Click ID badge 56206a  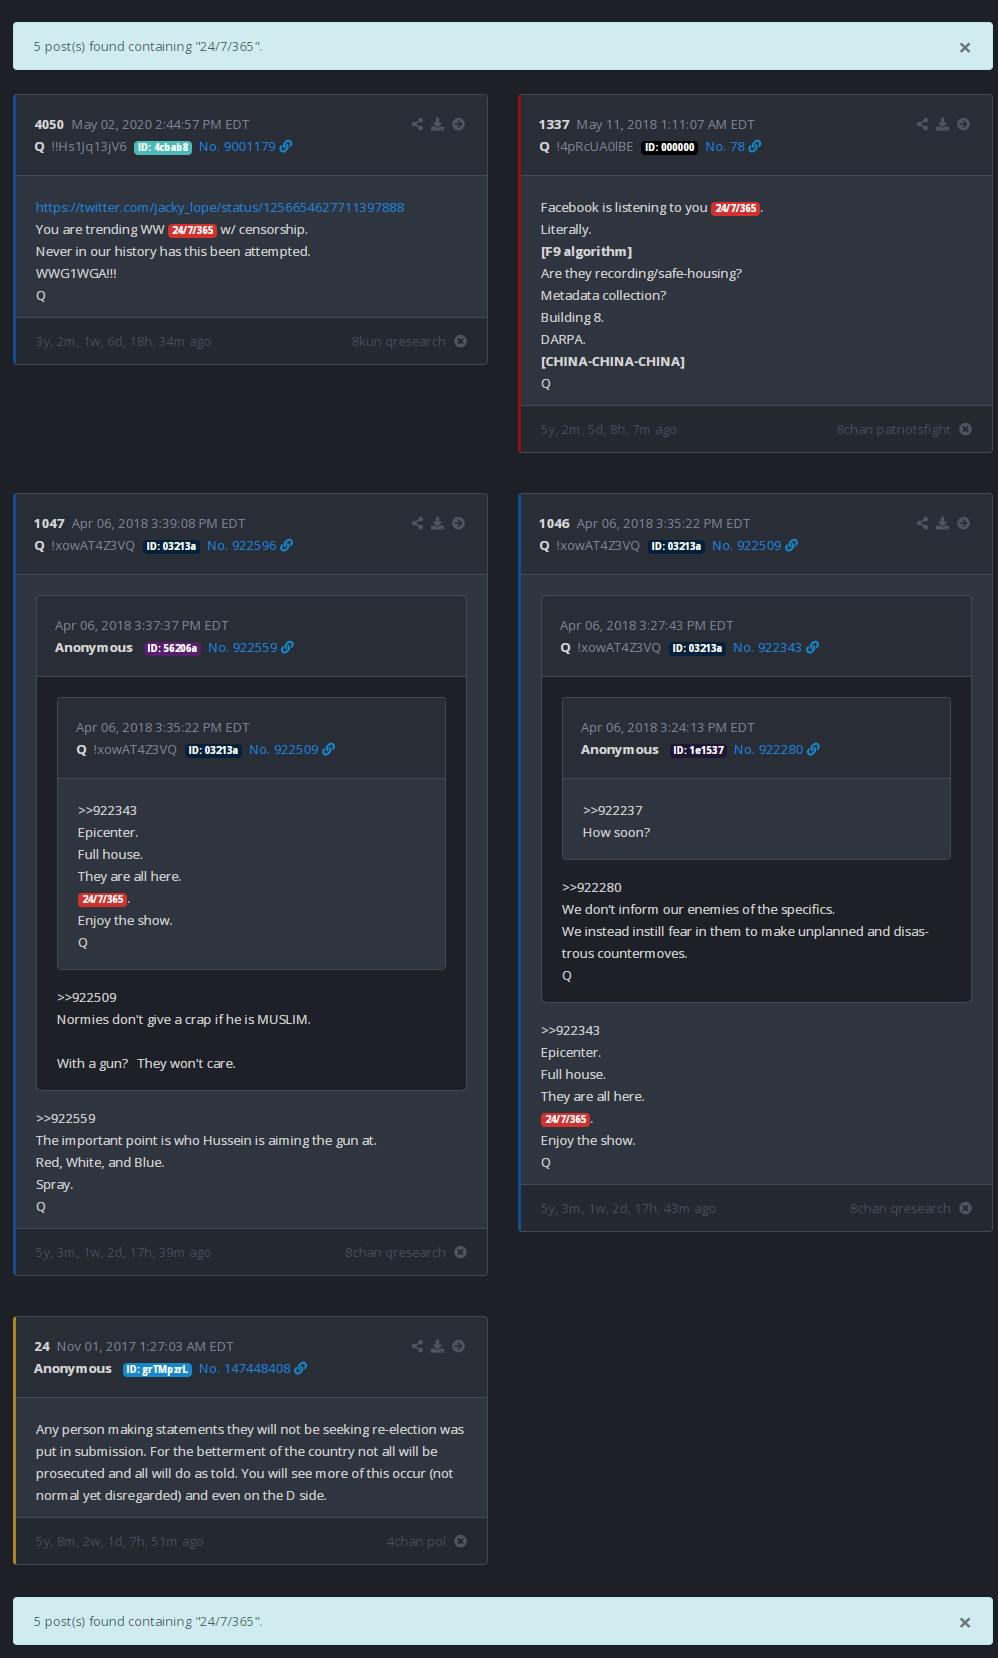pos(172,648)
